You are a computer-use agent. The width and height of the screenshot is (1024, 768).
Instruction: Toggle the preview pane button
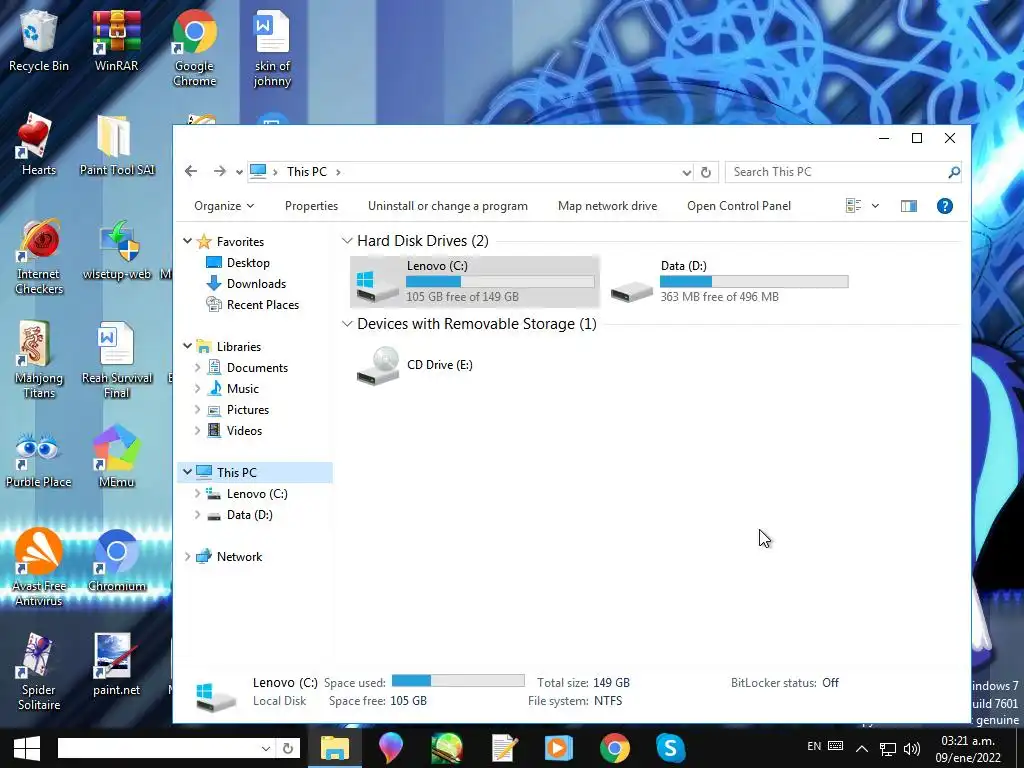908,206
